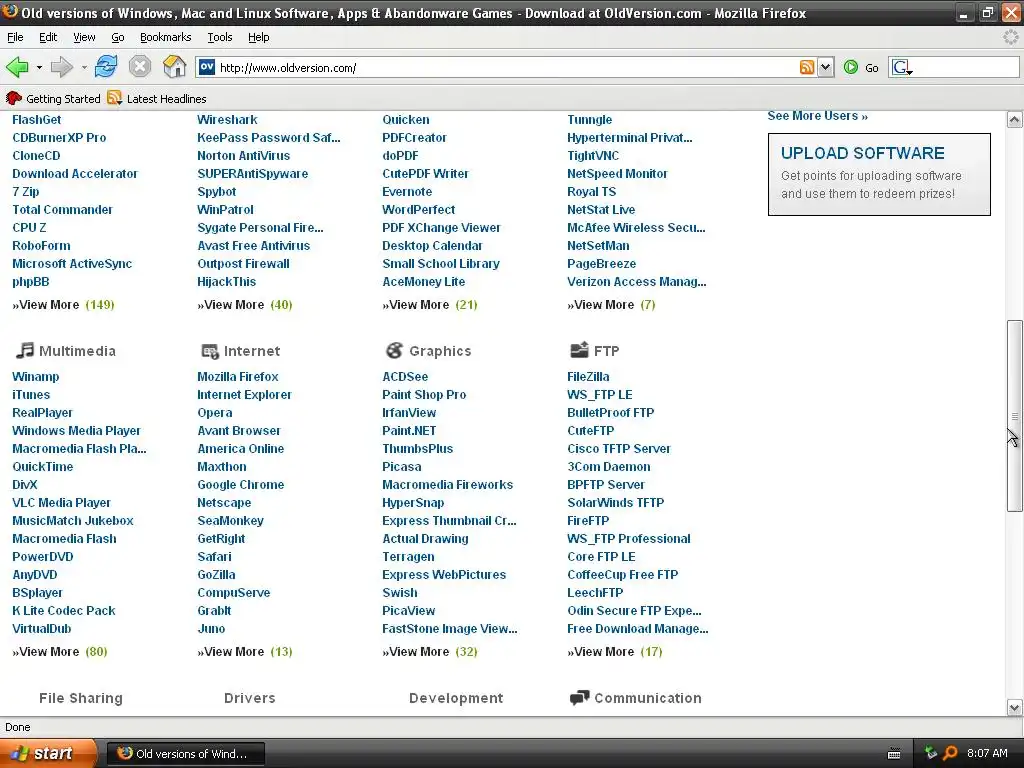Open the File menu
This screenshot has width=1024, height=768.
point(15,37)
